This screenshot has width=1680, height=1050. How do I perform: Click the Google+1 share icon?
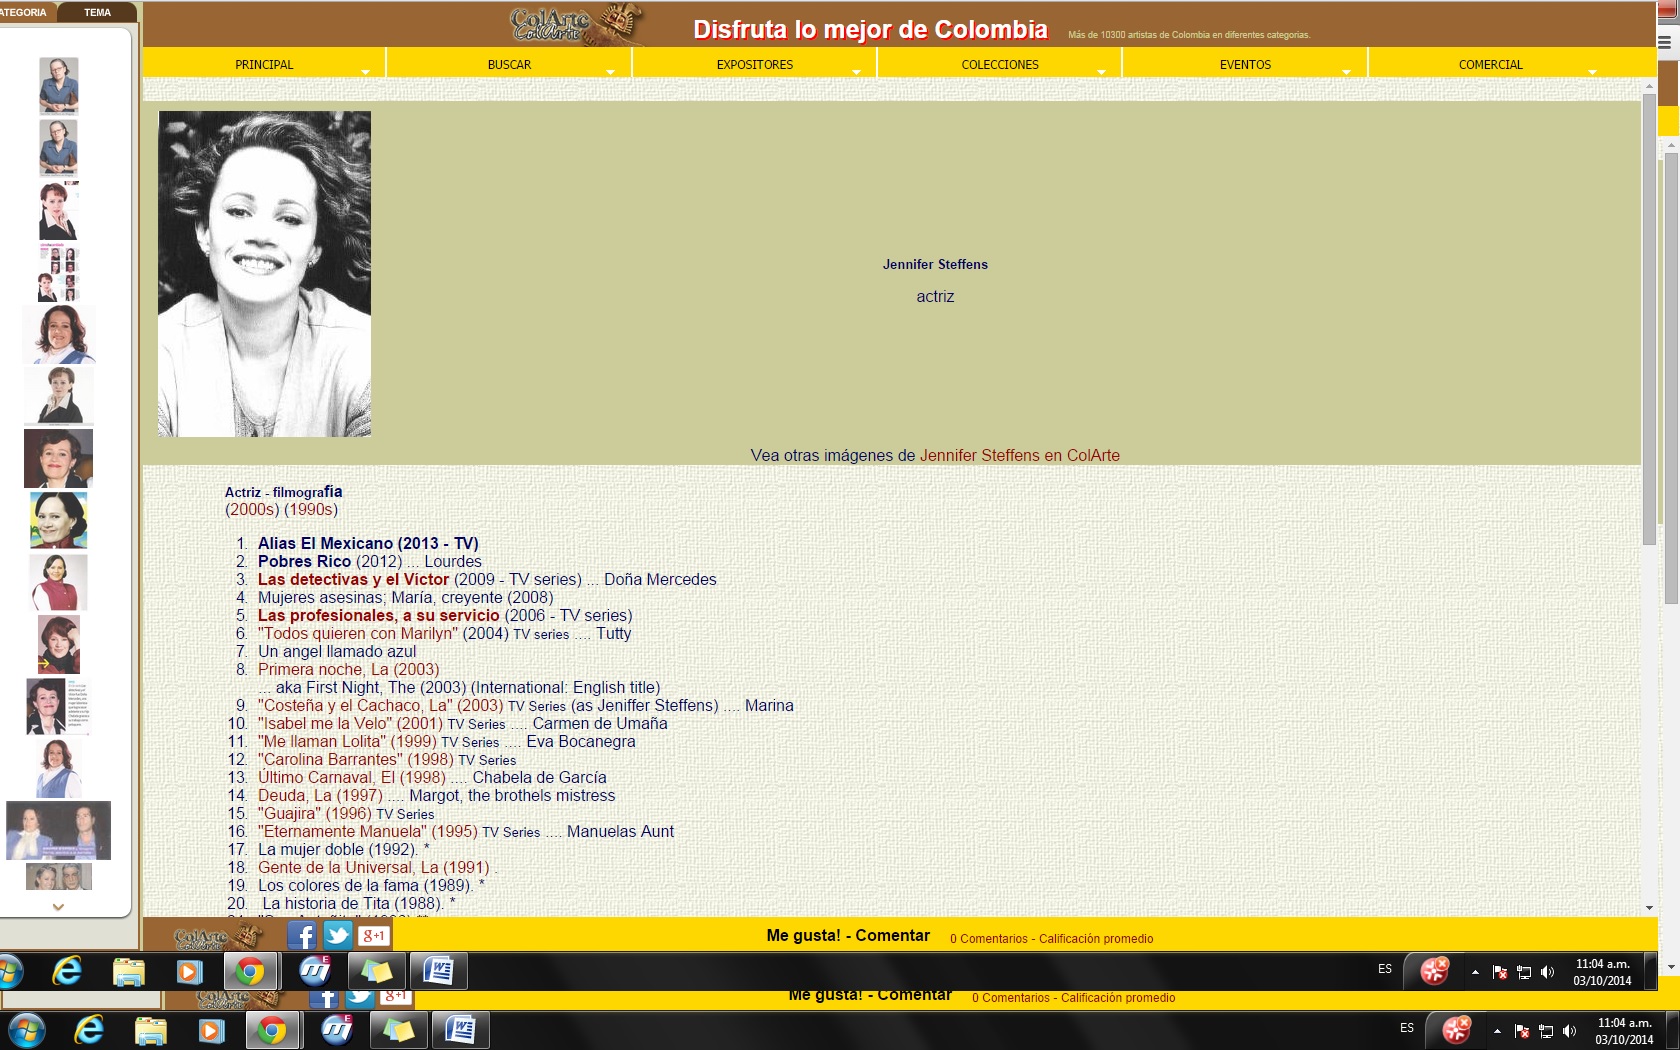pos(374,936)
